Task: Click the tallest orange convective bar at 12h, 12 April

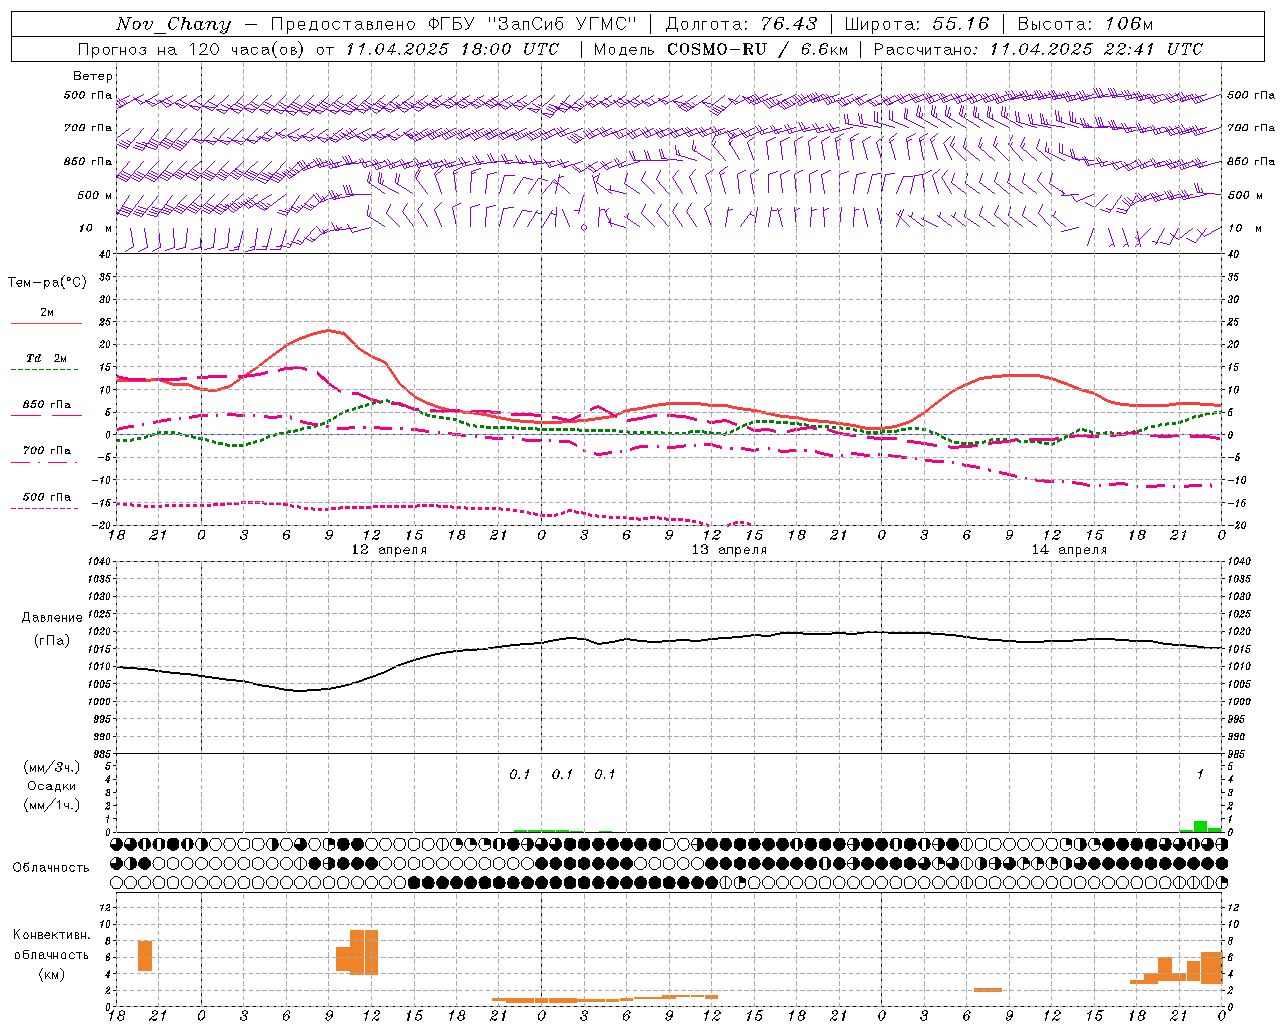Action: coord(371,952)
